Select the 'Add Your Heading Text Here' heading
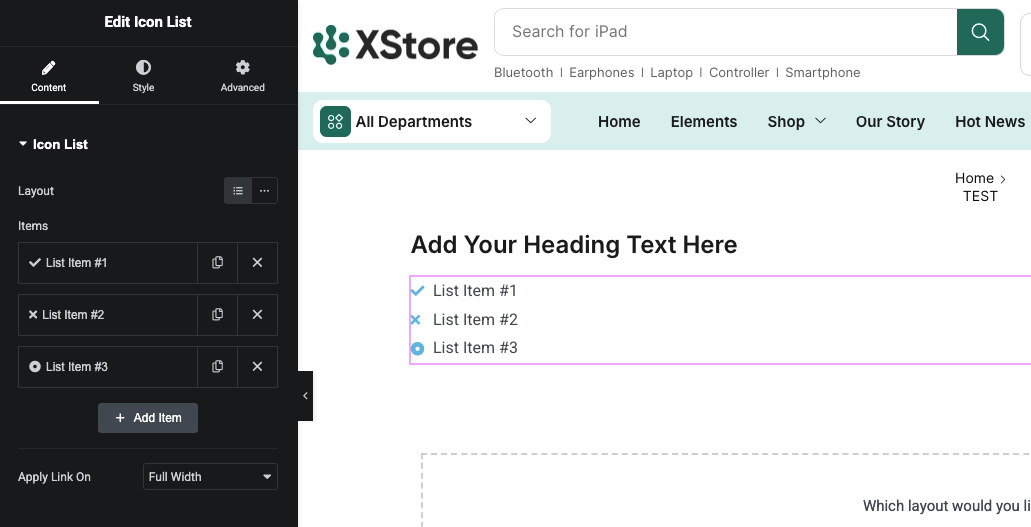 pos(574,245)
